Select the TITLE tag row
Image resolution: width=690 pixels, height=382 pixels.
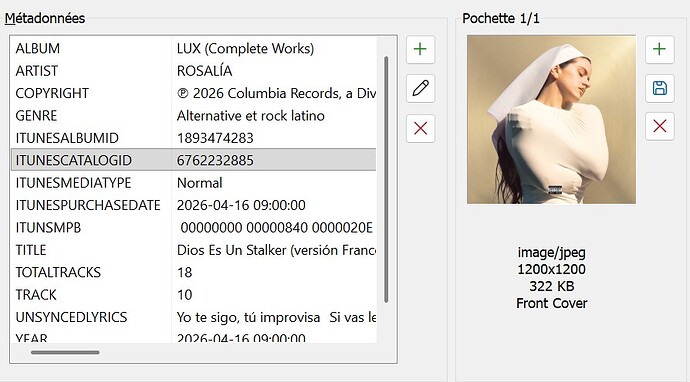click(194, 250)
